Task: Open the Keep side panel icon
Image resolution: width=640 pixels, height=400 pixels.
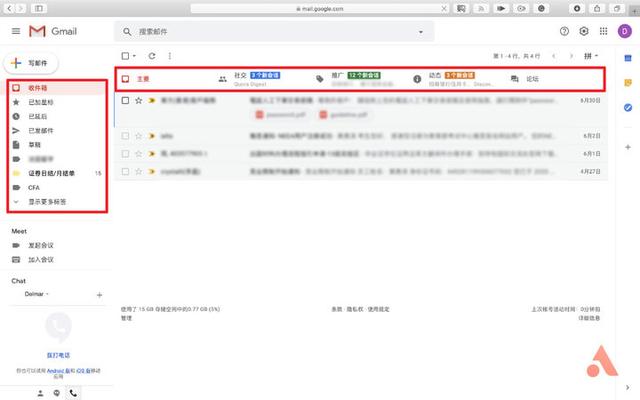Action: (x=628, y=83)
